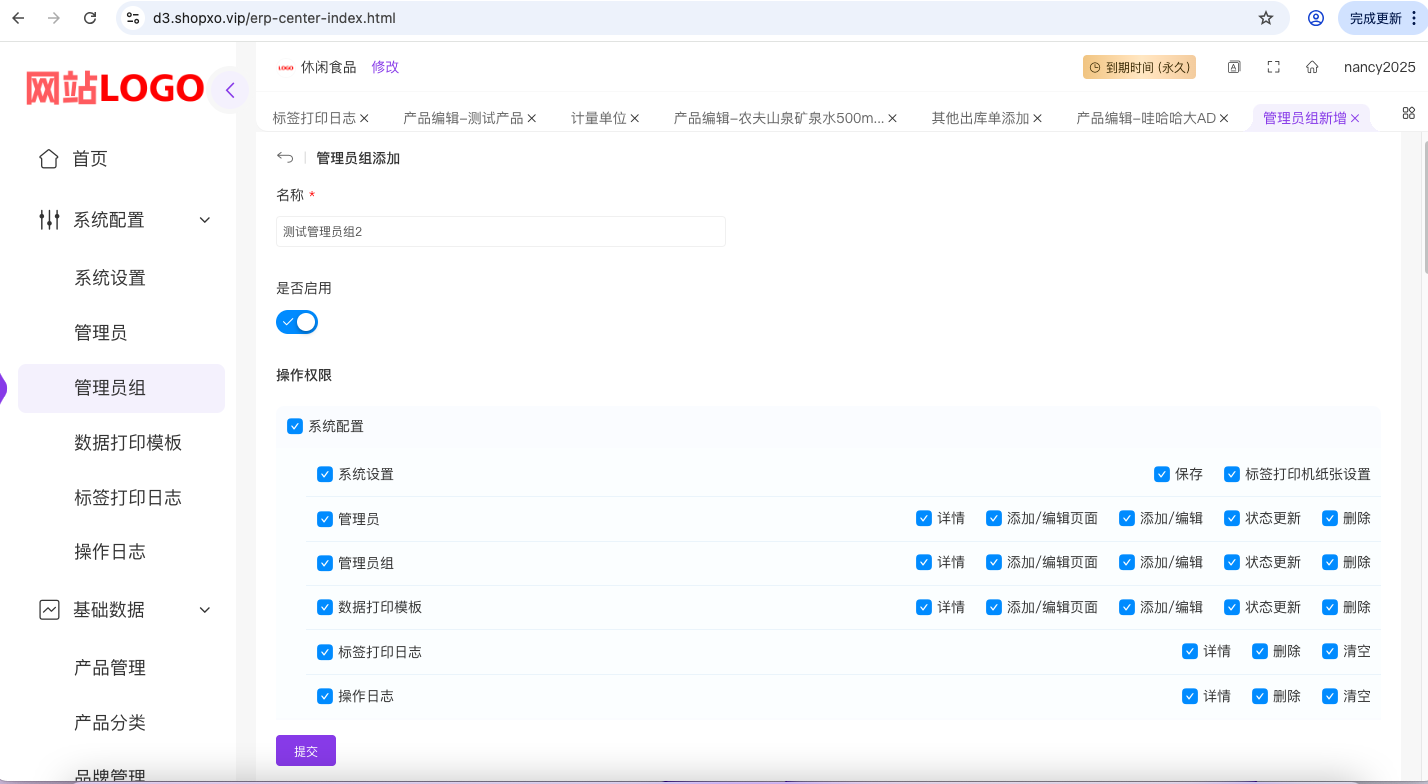Screen dimensions: 1428x784
Task: Open the tab grid menu icon
Action: (1408, 113)
